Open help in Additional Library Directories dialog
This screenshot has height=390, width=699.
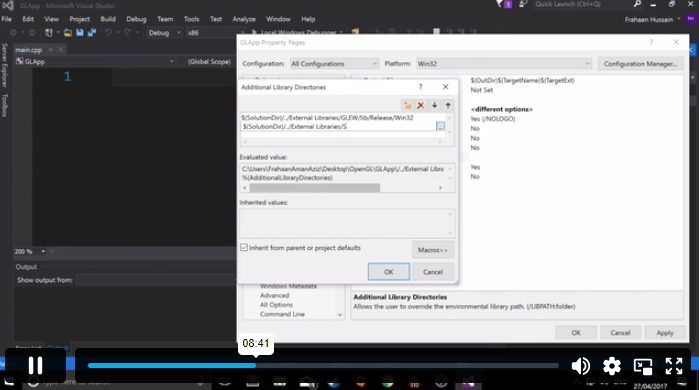[420, 87]
